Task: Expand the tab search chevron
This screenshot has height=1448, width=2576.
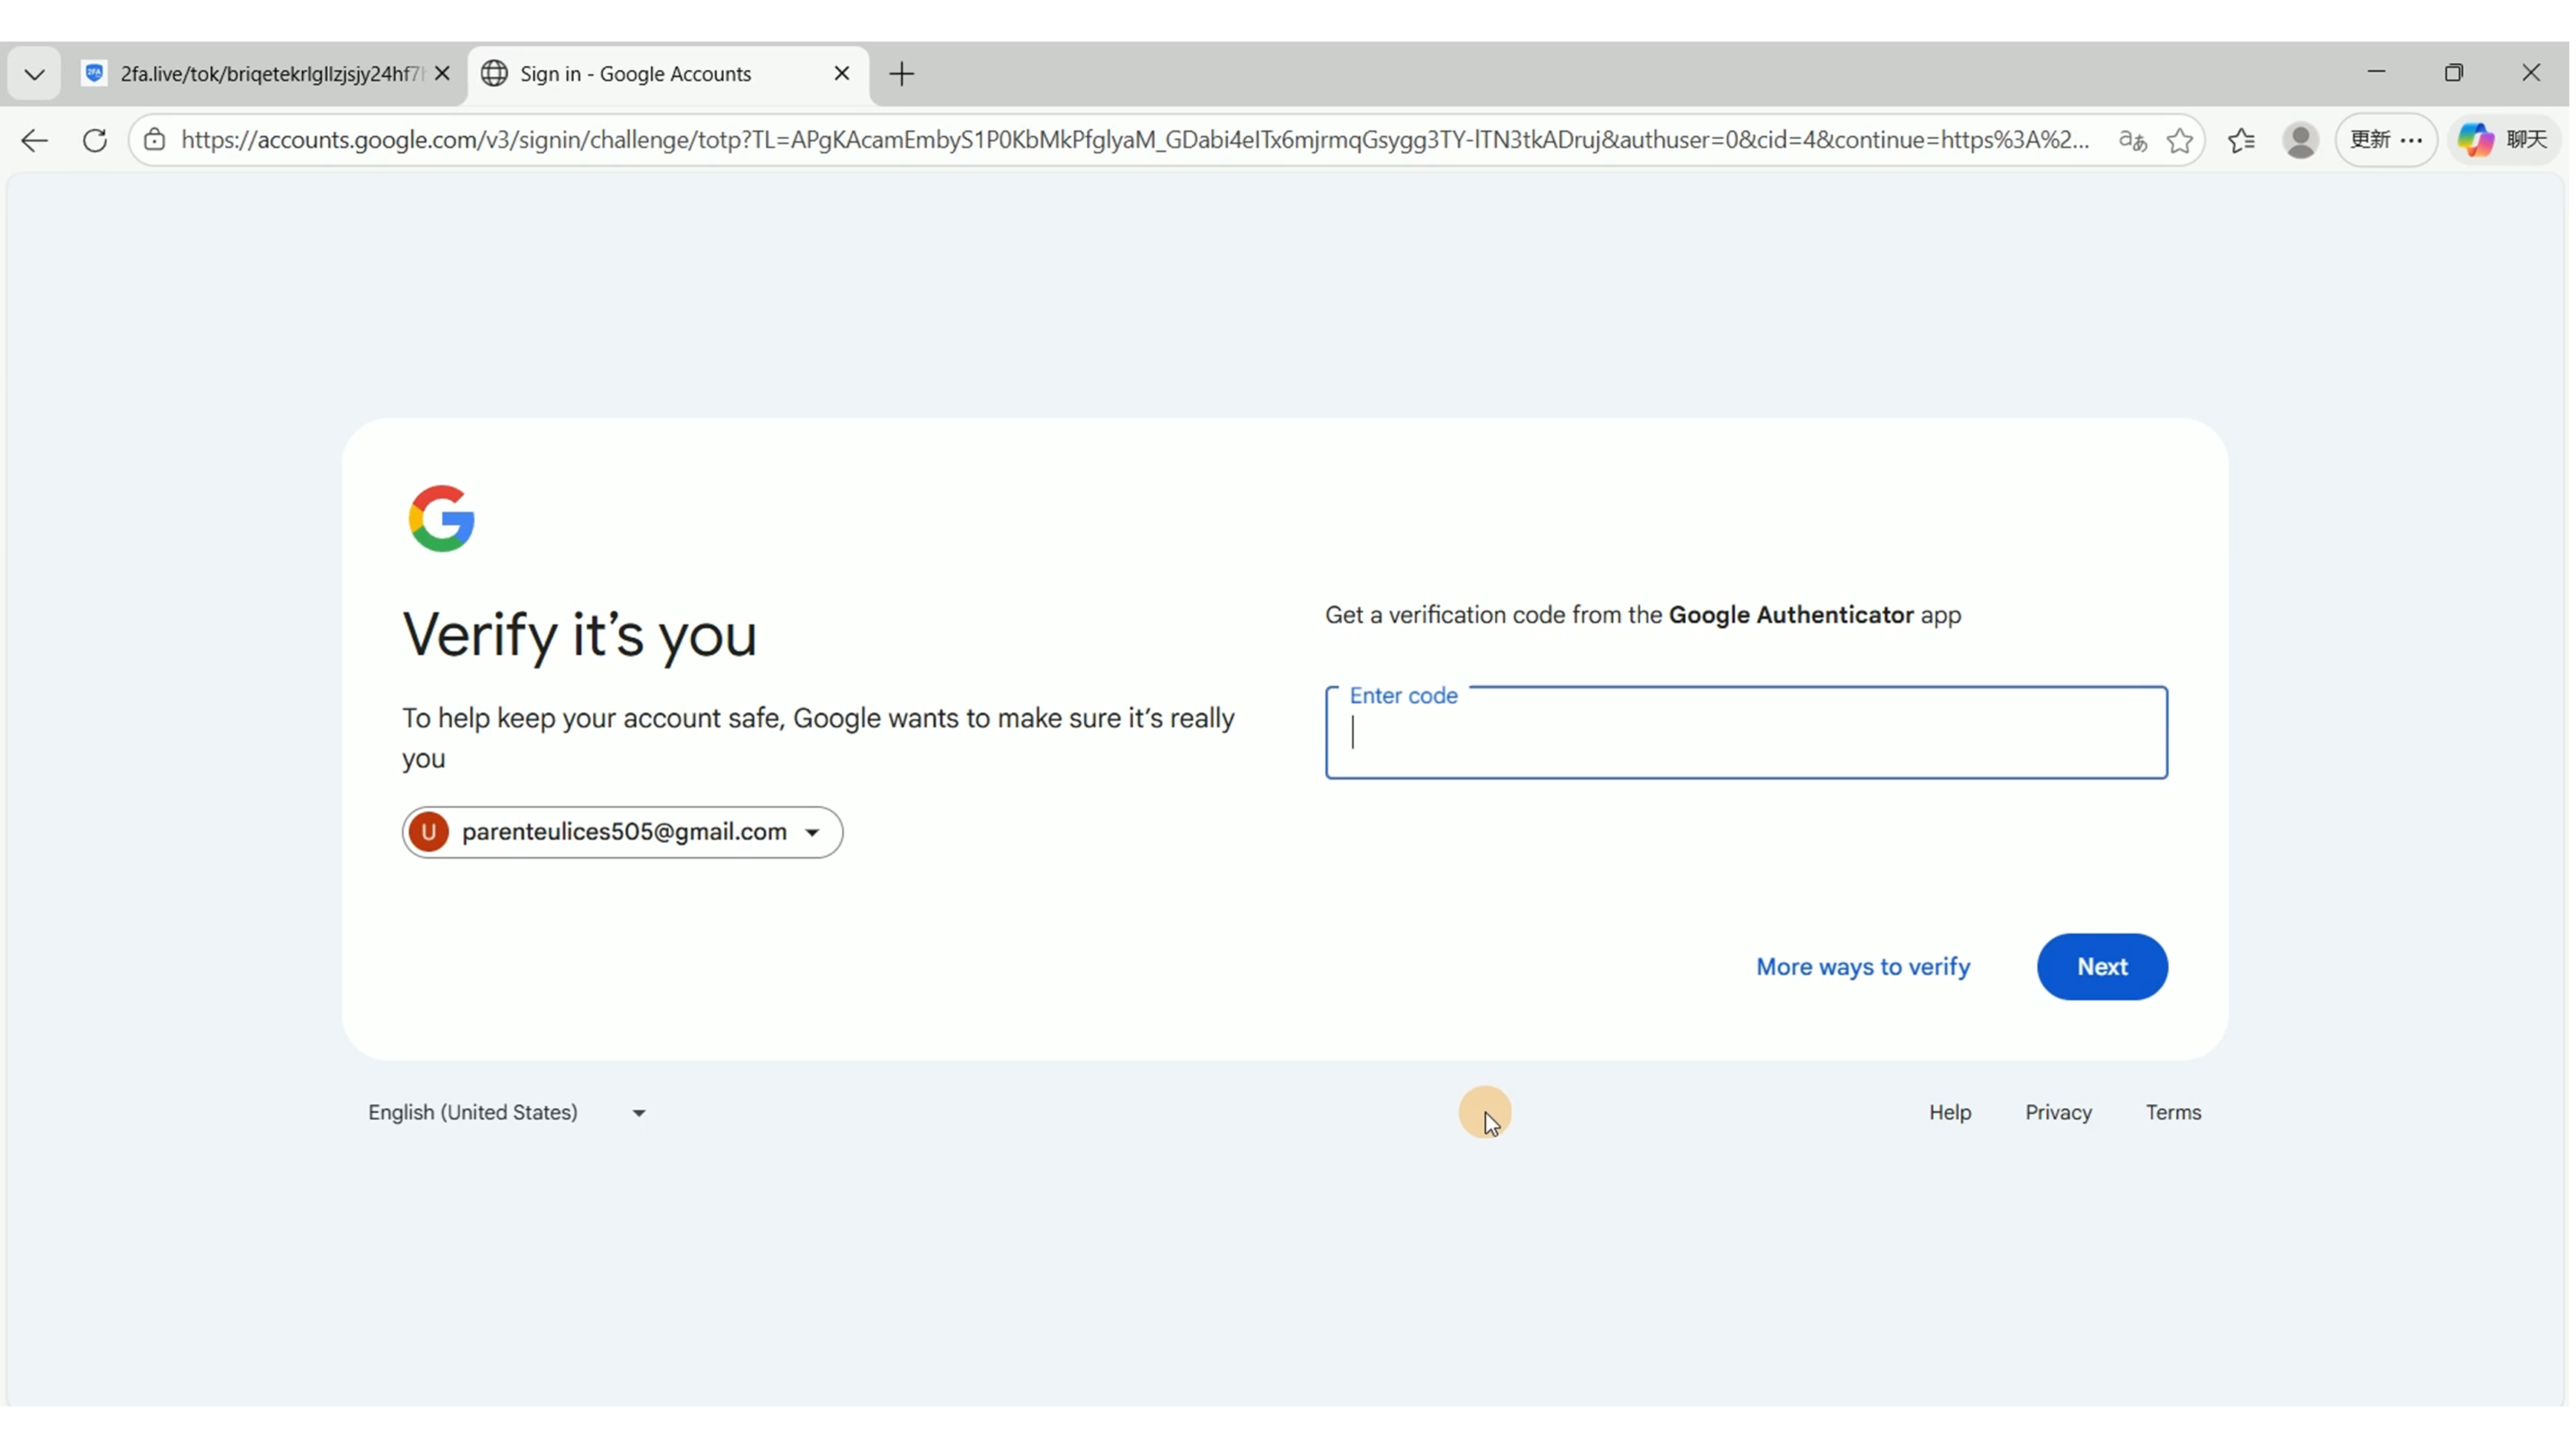Action: point(34,74)
